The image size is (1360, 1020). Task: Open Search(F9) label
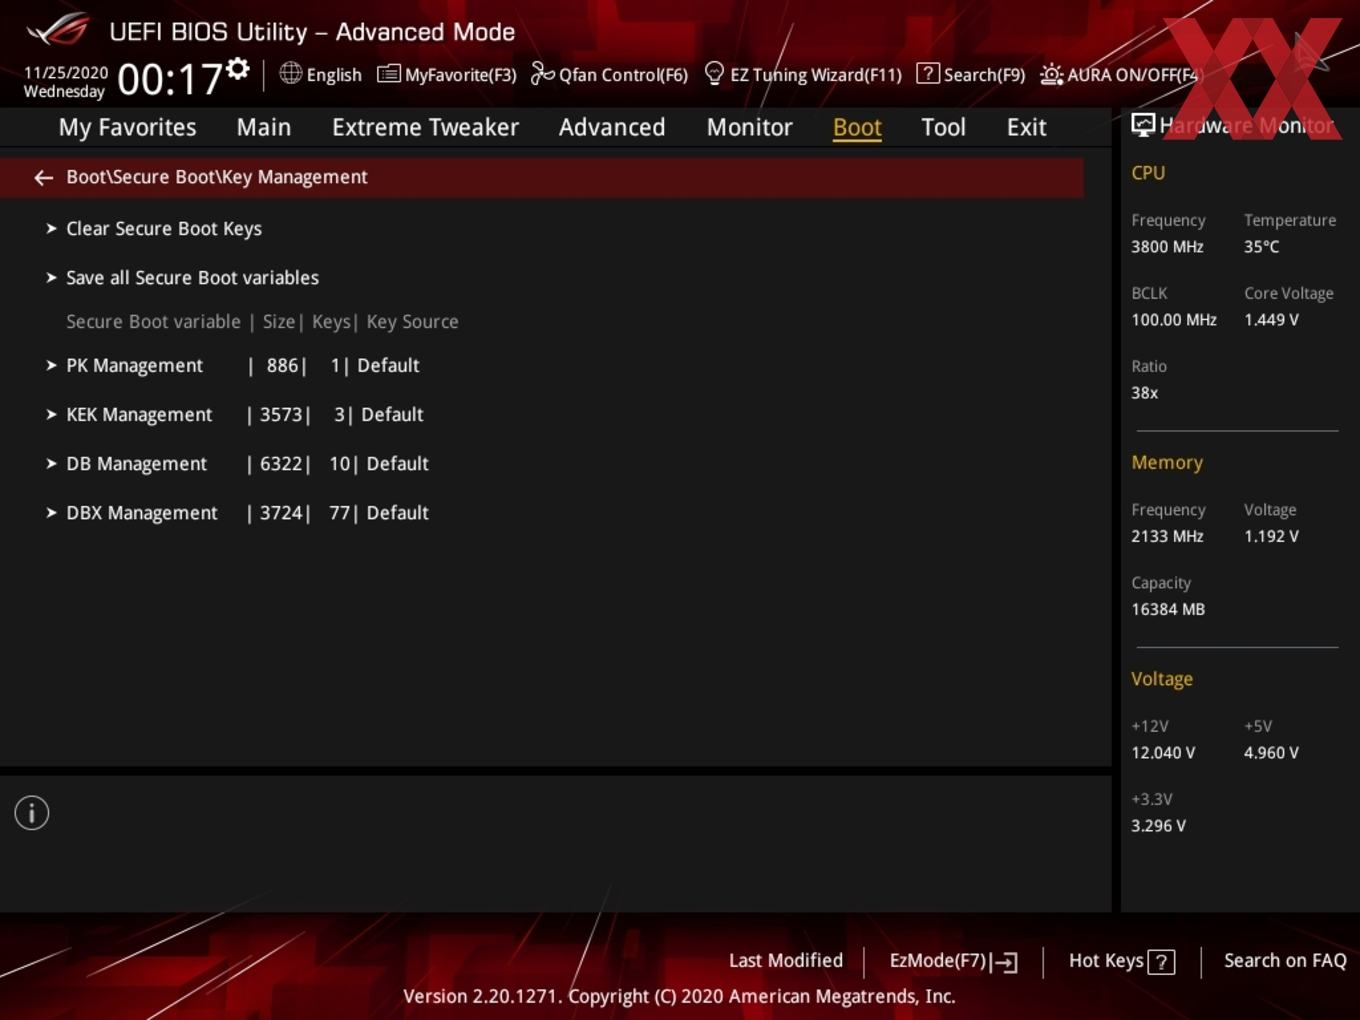coord(984,75)
